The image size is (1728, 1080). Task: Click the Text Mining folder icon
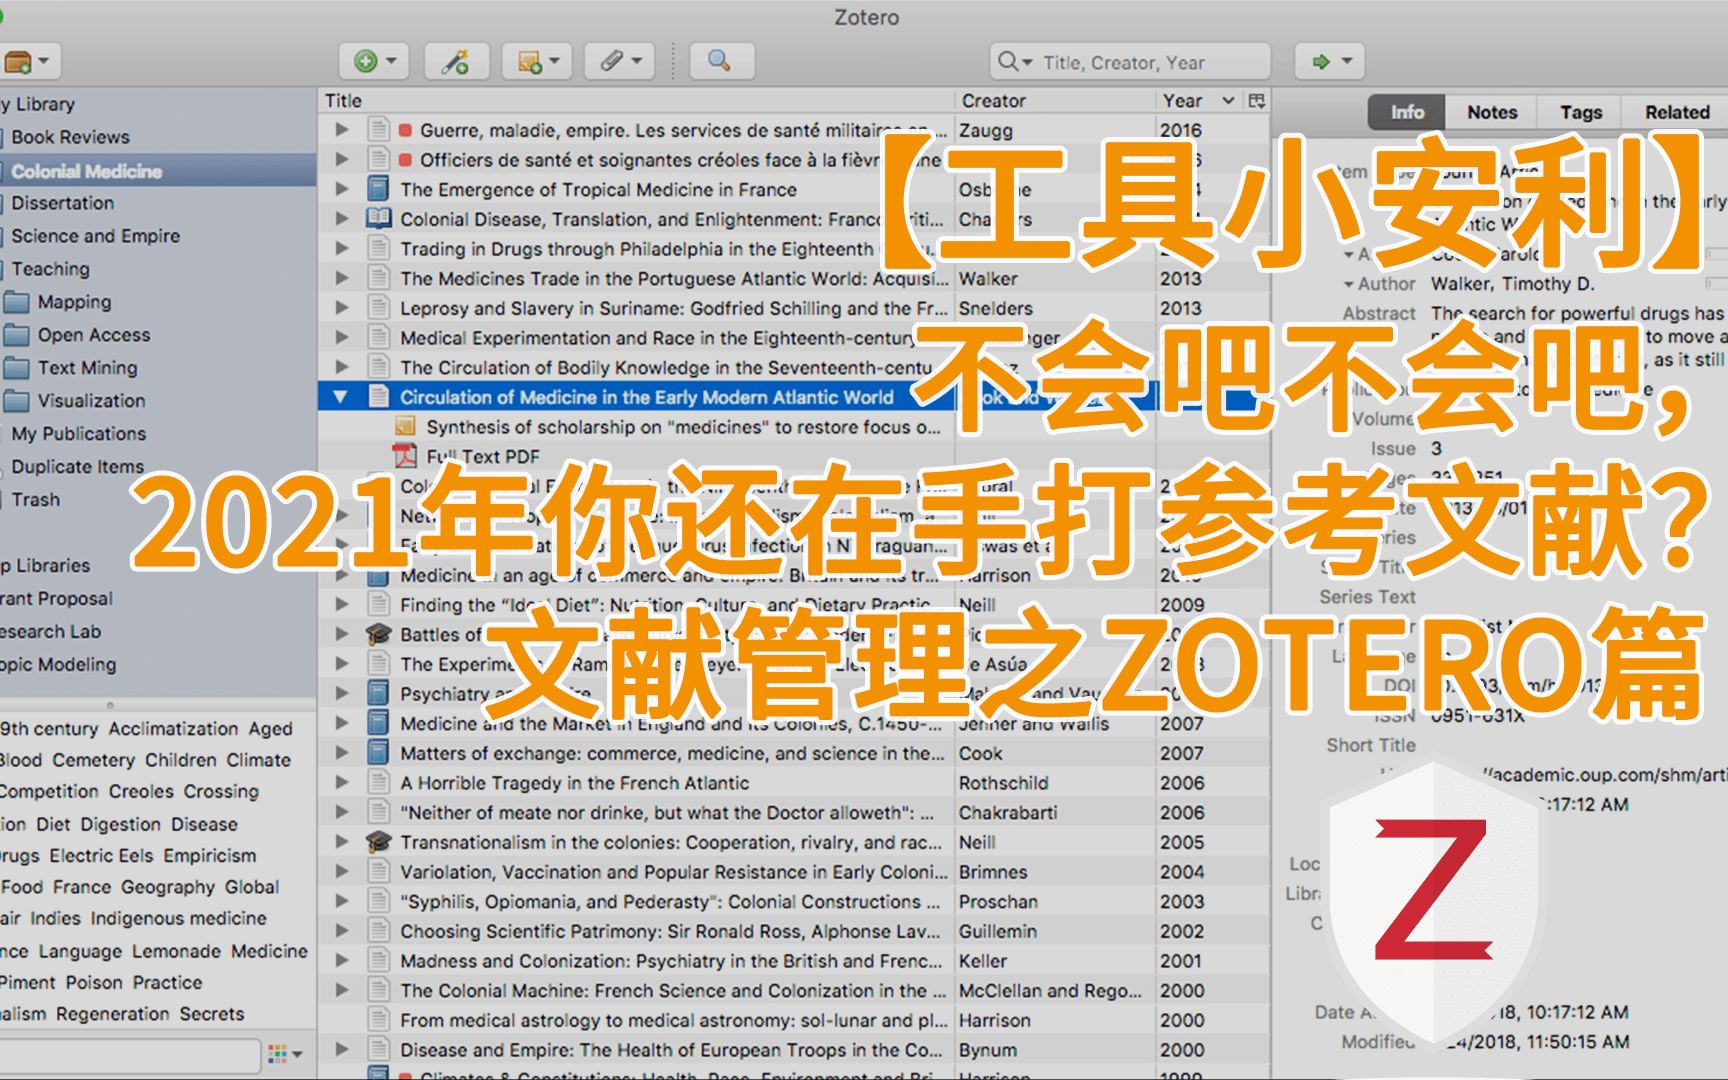(x=16, y=368)
